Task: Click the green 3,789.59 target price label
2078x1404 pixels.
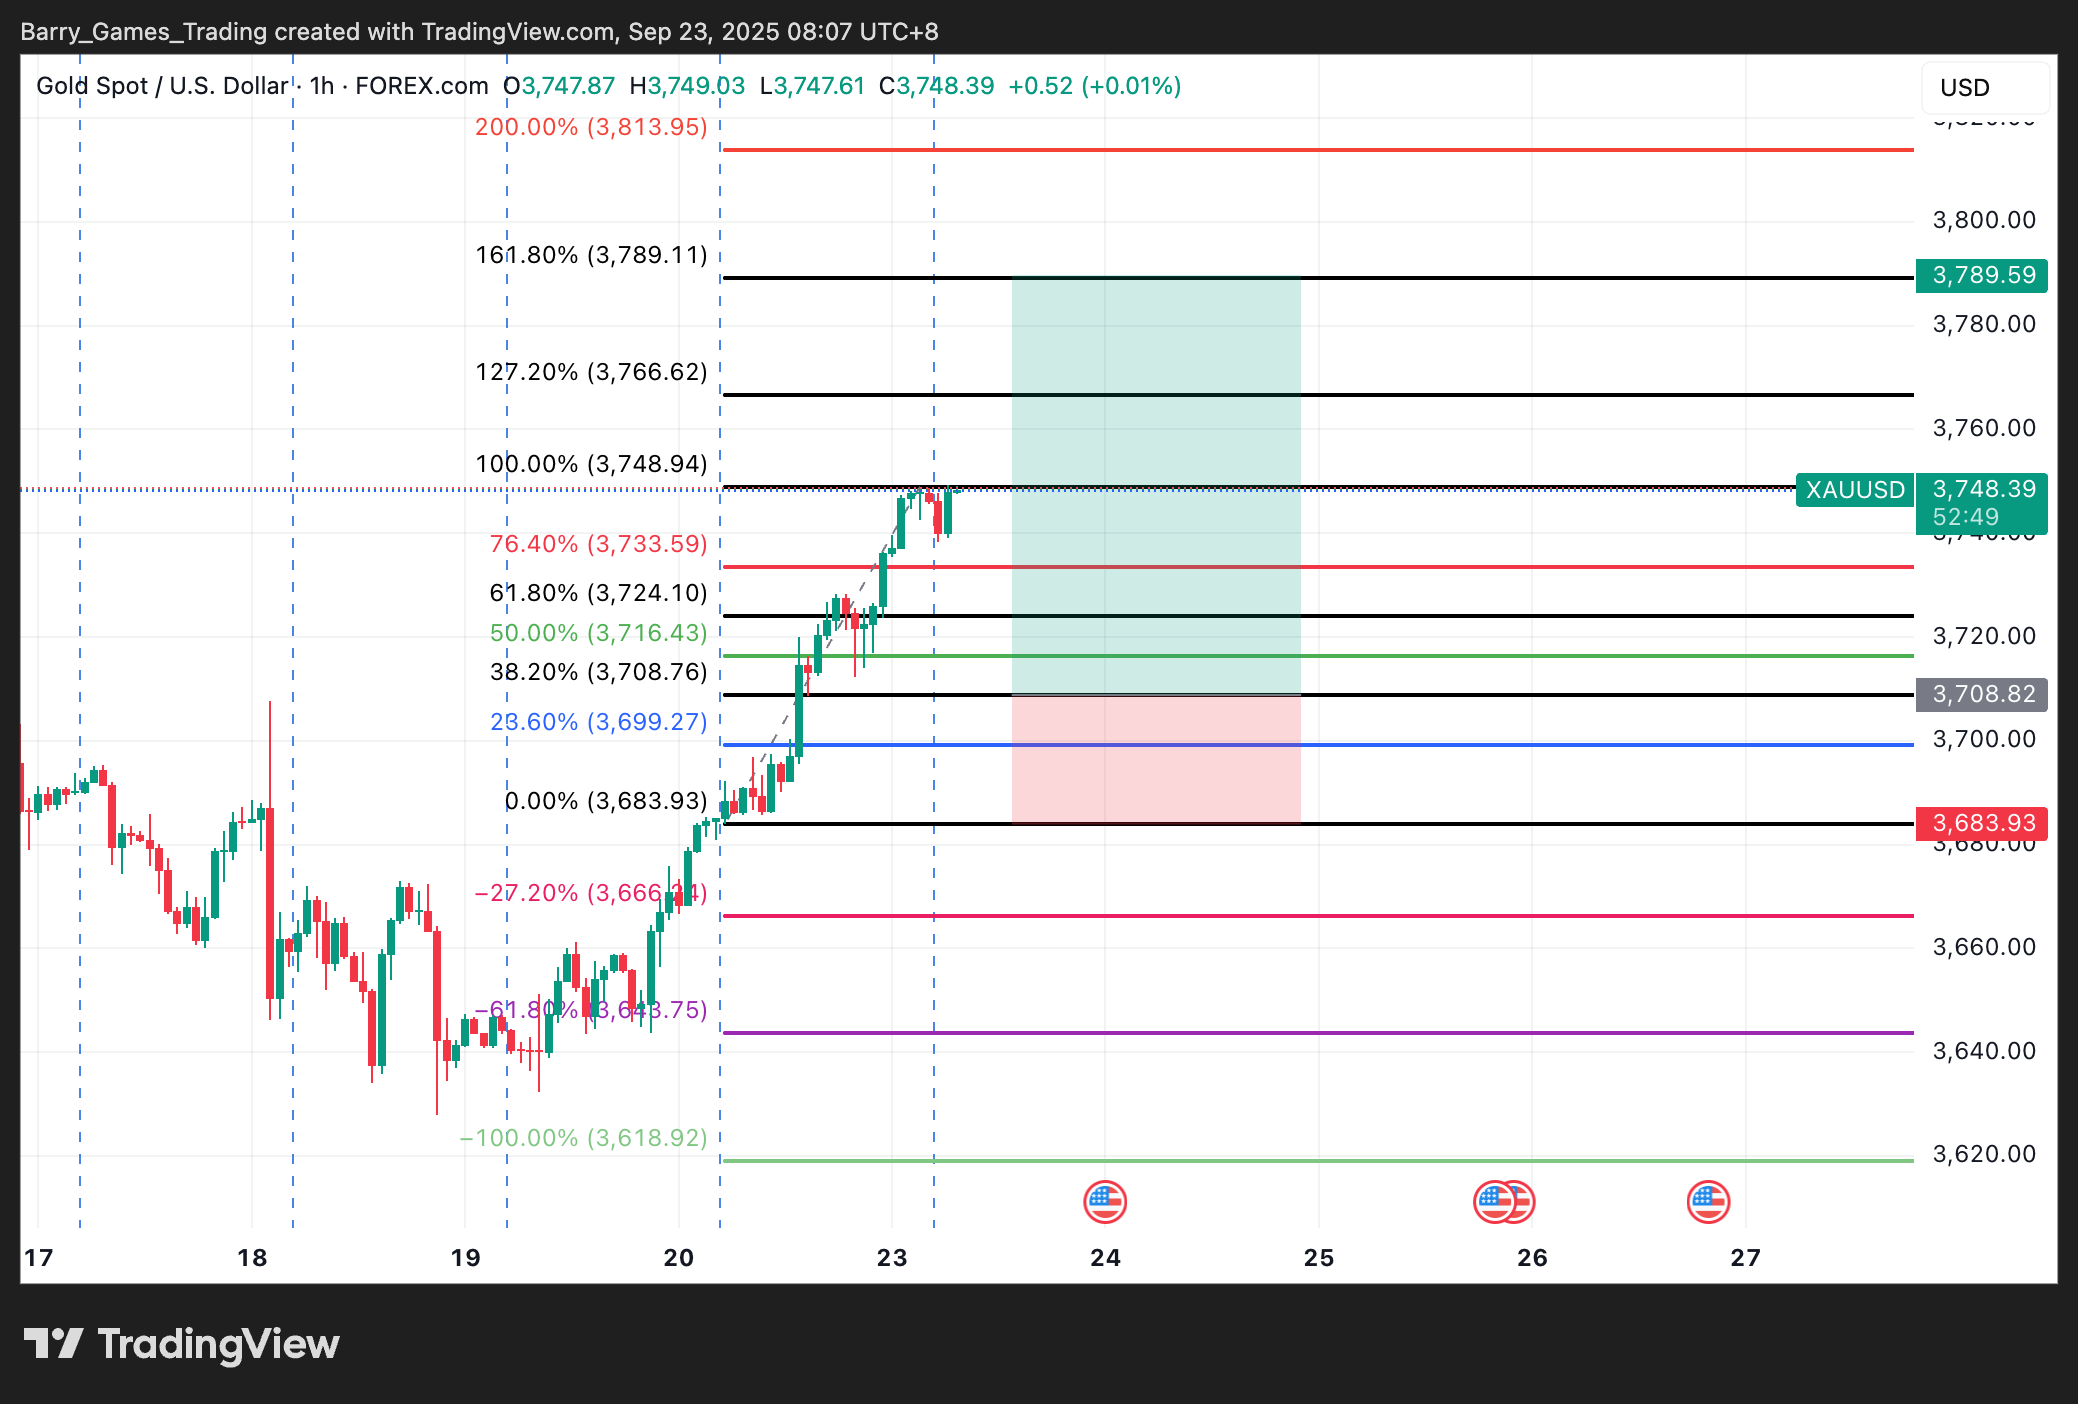Action: [1982, 275]
